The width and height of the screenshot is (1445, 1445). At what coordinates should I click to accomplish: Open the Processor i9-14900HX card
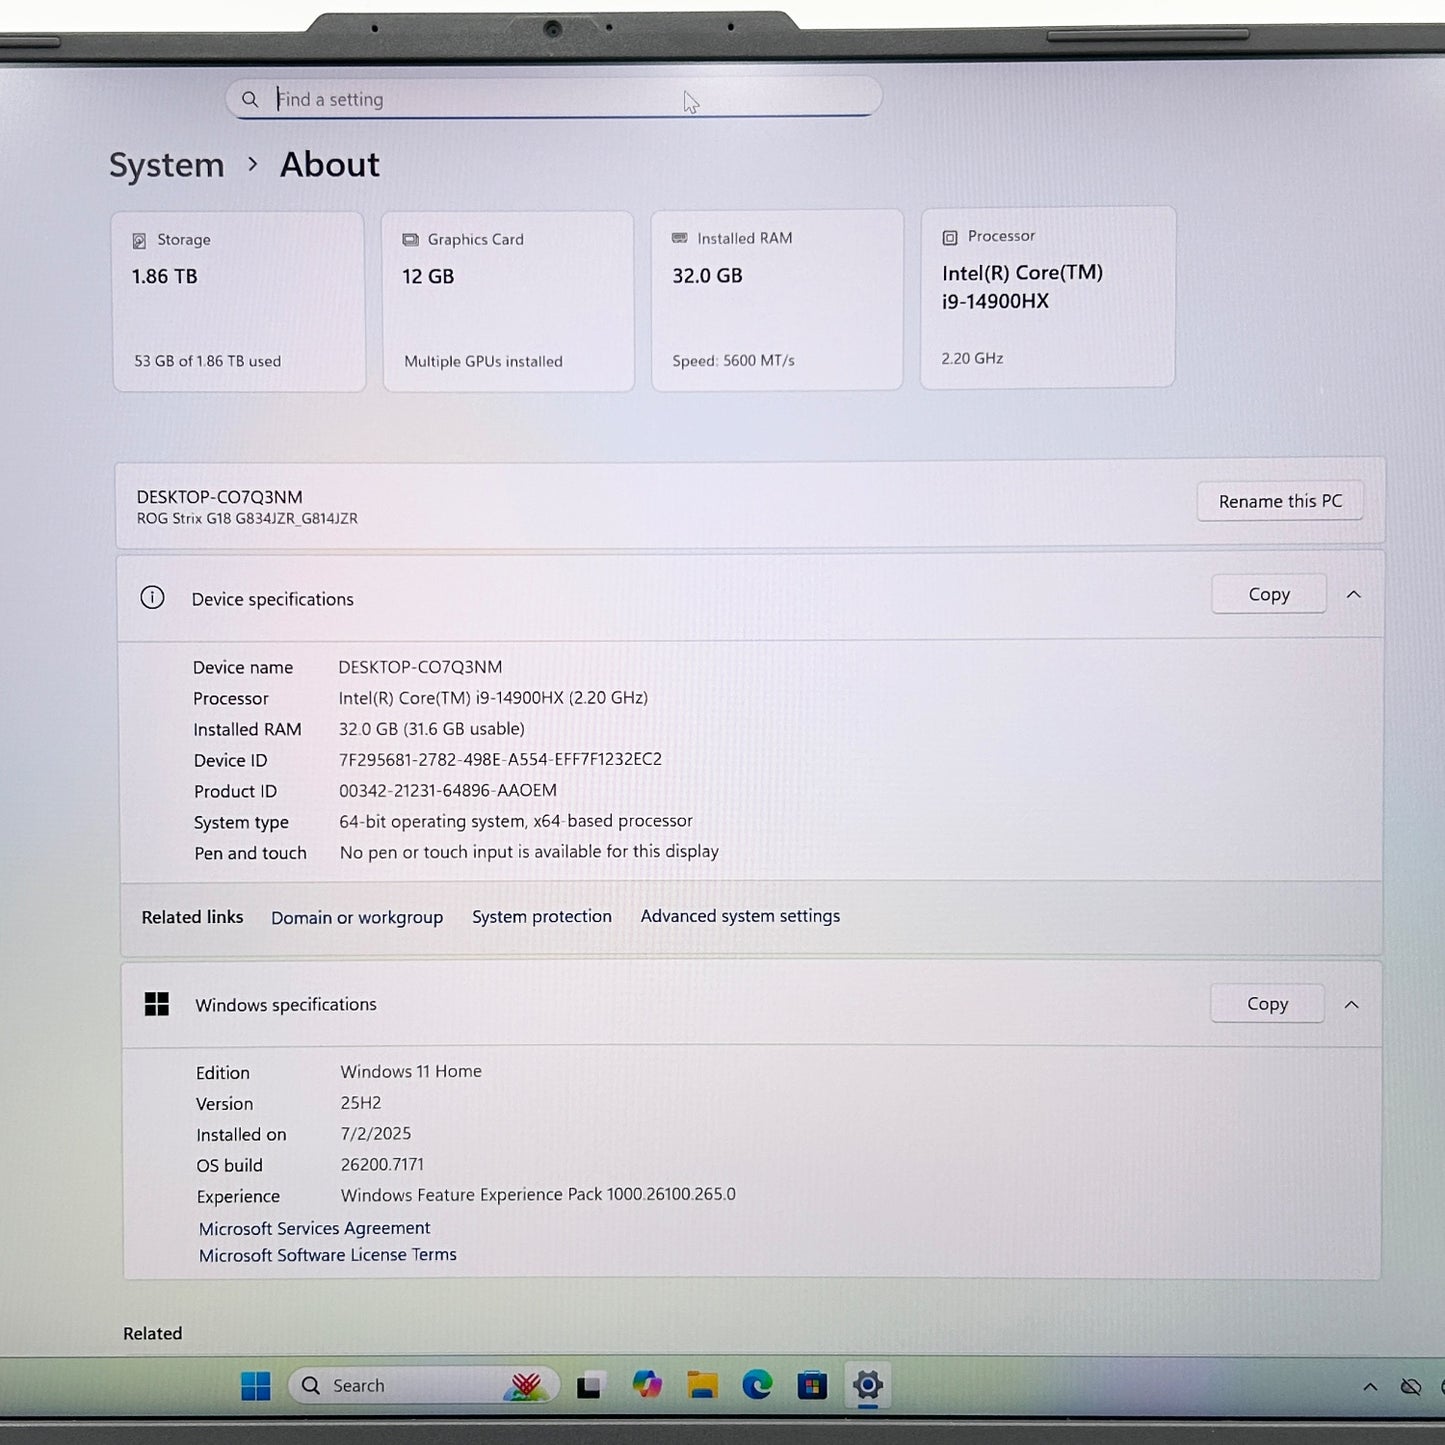point(1047,297)
